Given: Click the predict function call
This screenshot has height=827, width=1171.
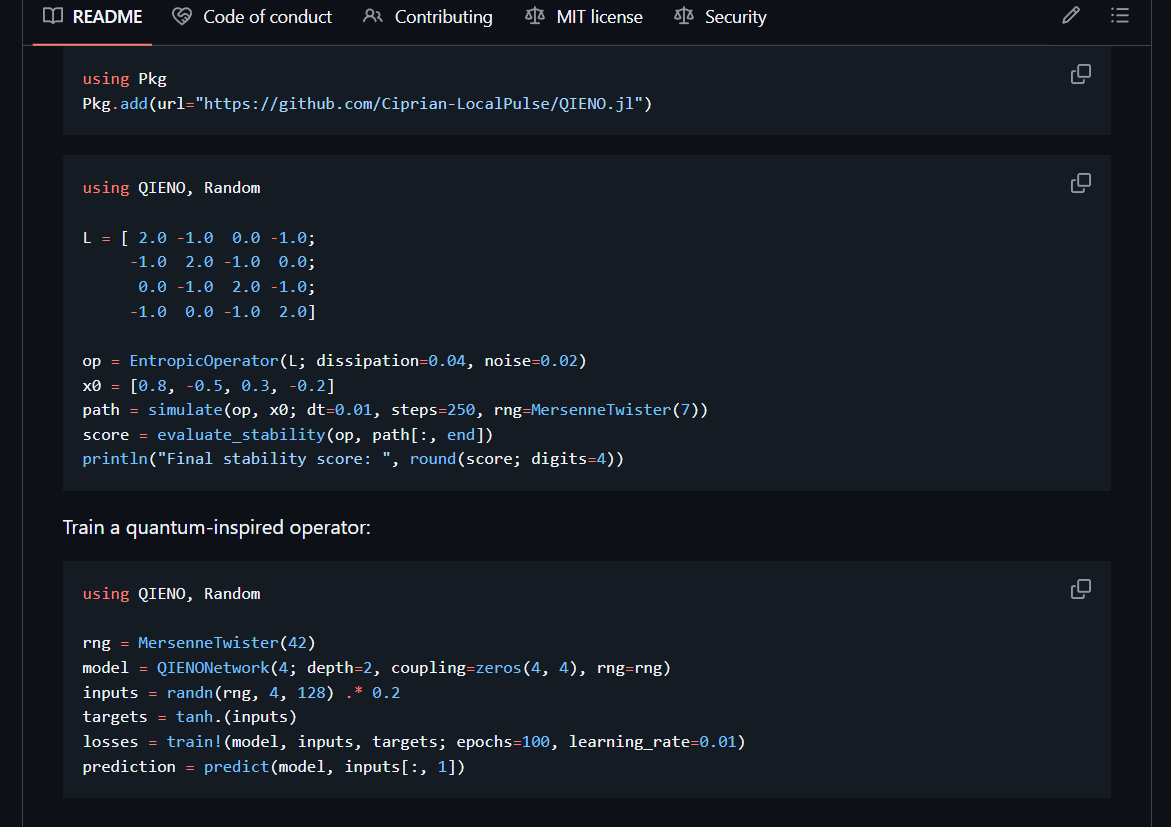Looking at the screenshot, I should (236, 767).
